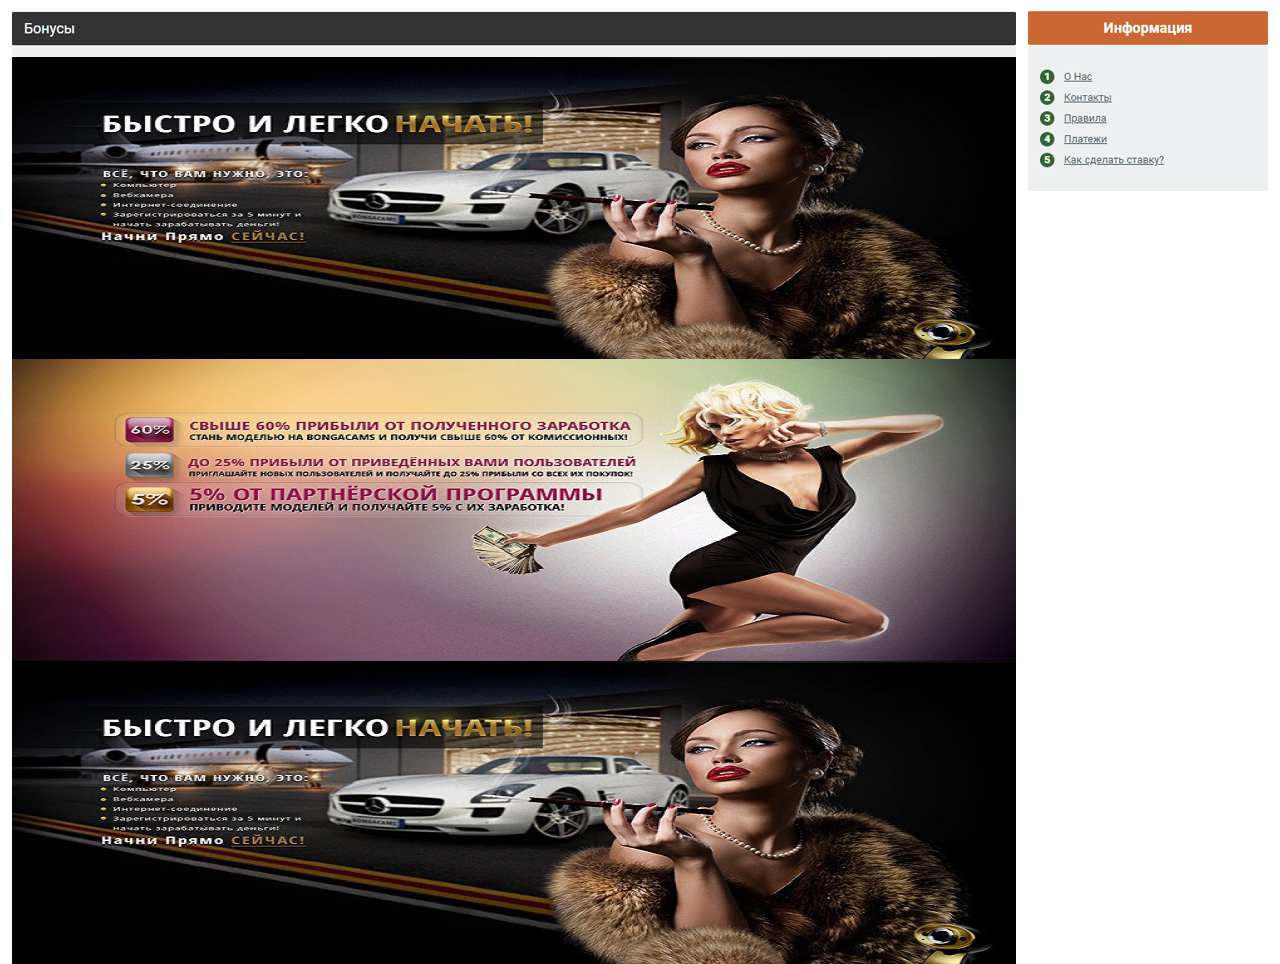
Task: Open the Платежи link
Action: pyautogui.click(x=1085, y=139)
